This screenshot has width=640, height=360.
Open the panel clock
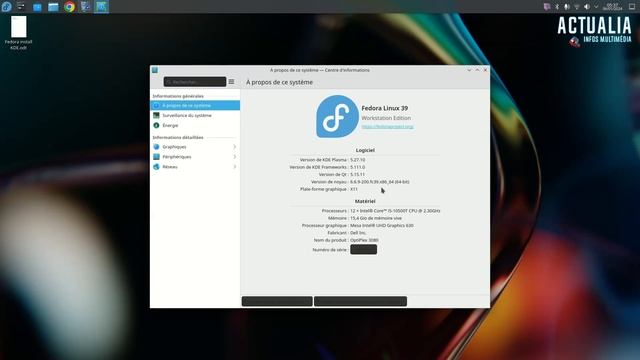(x=612, y=7)
